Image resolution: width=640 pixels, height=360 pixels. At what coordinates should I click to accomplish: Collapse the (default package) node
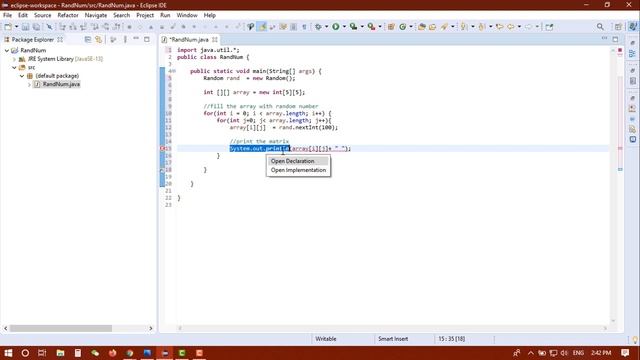coord(22,76)
